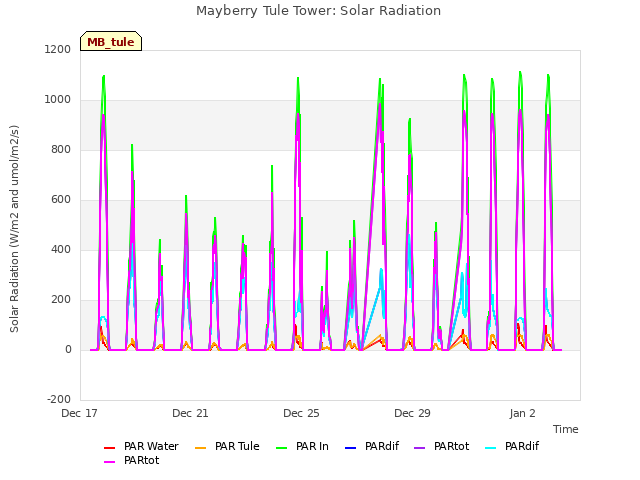Click the 1000 y-axis tick label
The width and height of the screenshot is (640, 480).
point(58,100)
